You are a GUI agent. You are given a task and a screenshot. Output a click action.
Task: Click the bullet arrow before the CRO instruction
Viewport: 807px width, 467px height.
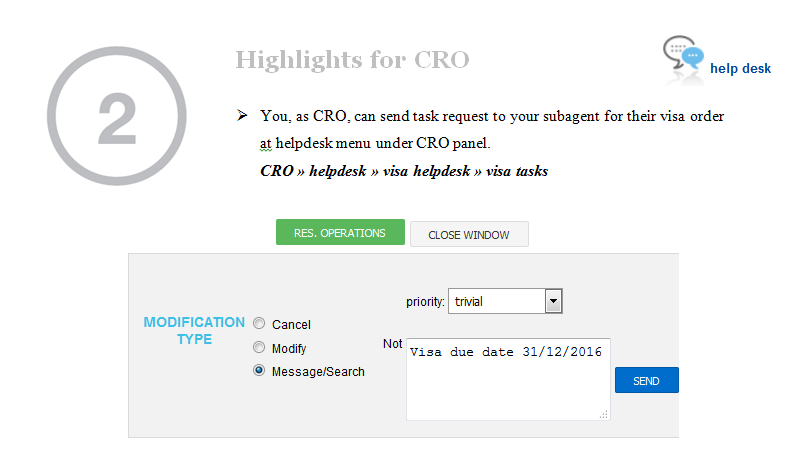pos(242,115)
